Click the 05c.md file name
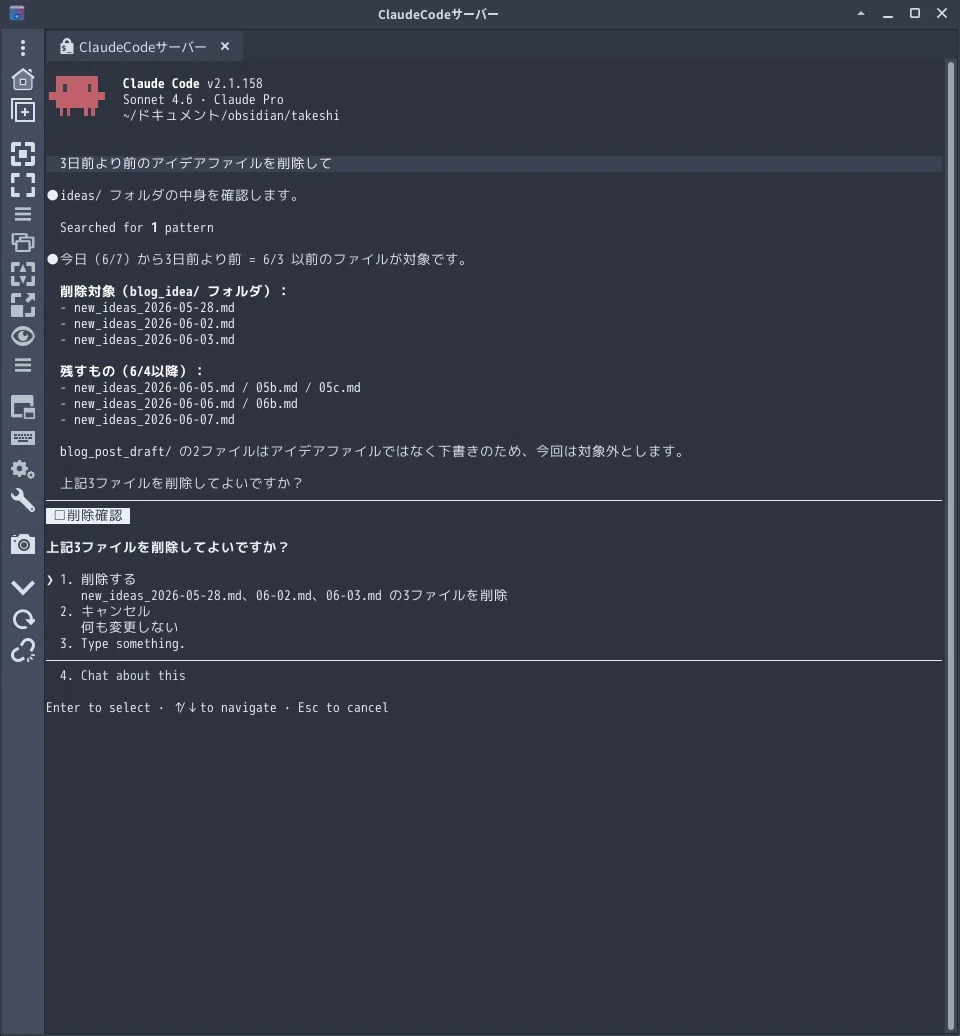Image resolution: width=960 pixels, height=1036 pixels. click(340, 388)
